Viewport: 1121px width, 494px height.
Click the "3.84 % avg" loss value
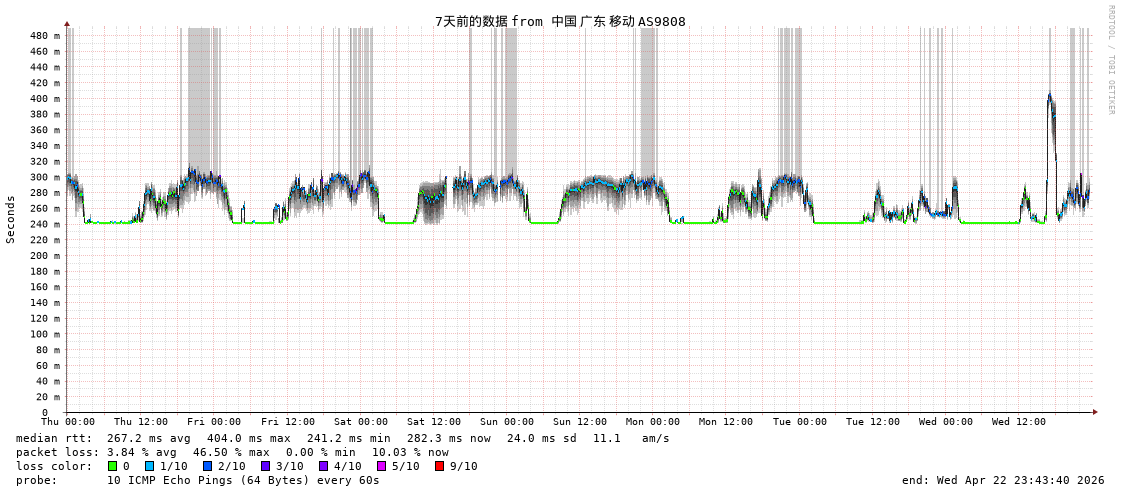pos(140,453)
